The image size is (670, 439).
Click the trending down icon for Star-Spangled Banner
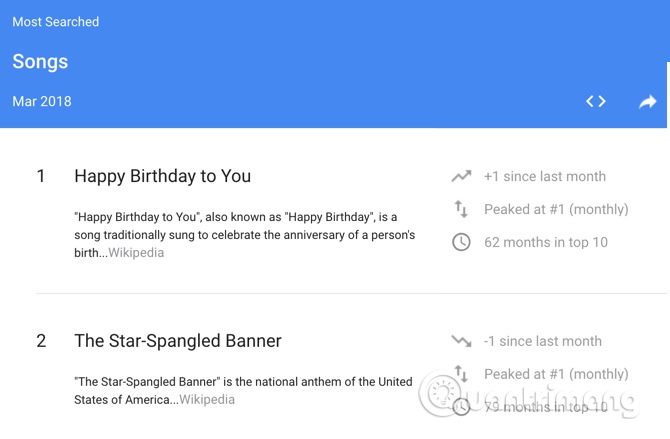pyautogui.click(x=461, y=341)
